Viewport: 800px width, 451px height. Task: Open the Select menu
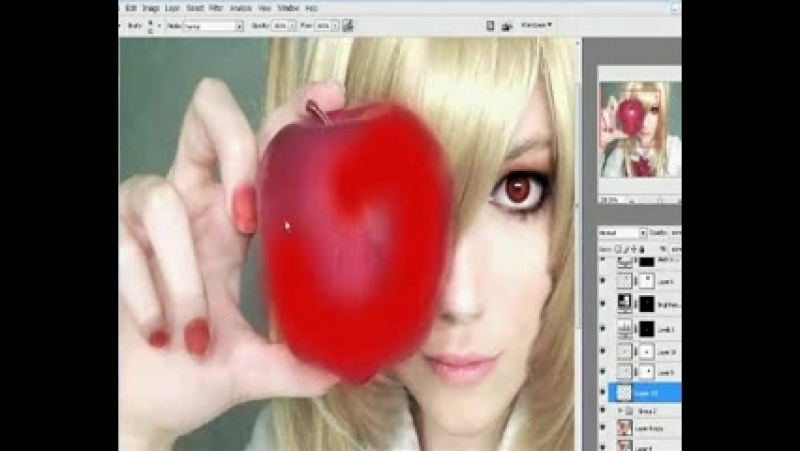click(195, 8)
